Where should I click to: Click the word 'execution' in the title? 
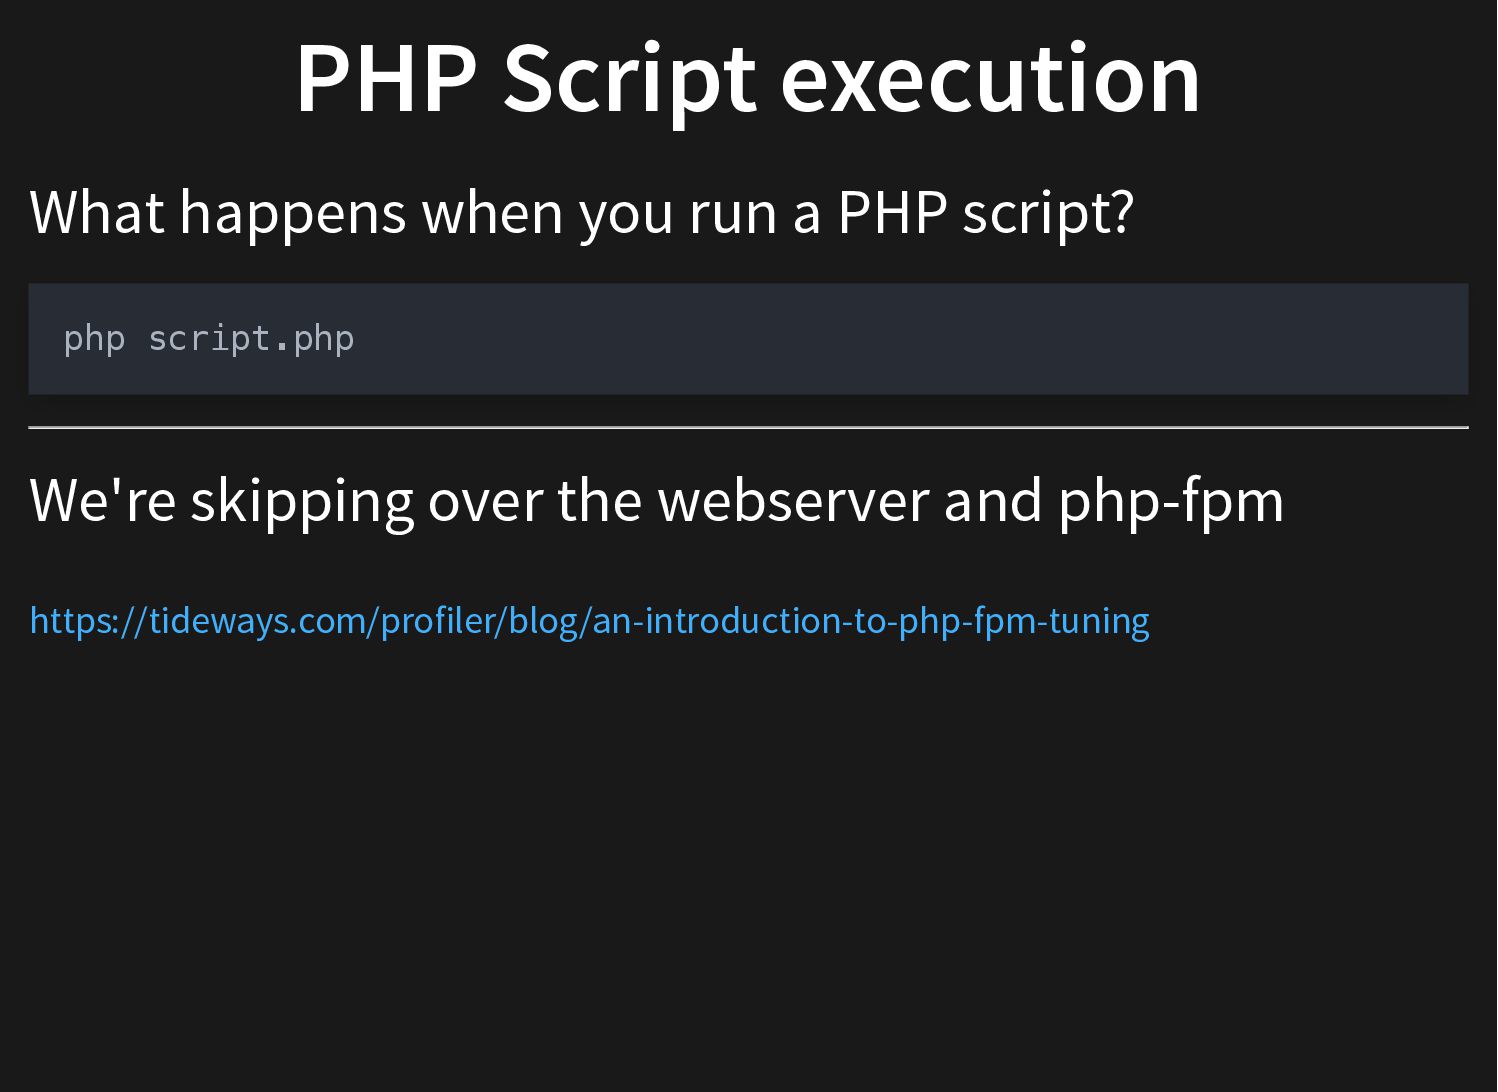tap(989, 78)
